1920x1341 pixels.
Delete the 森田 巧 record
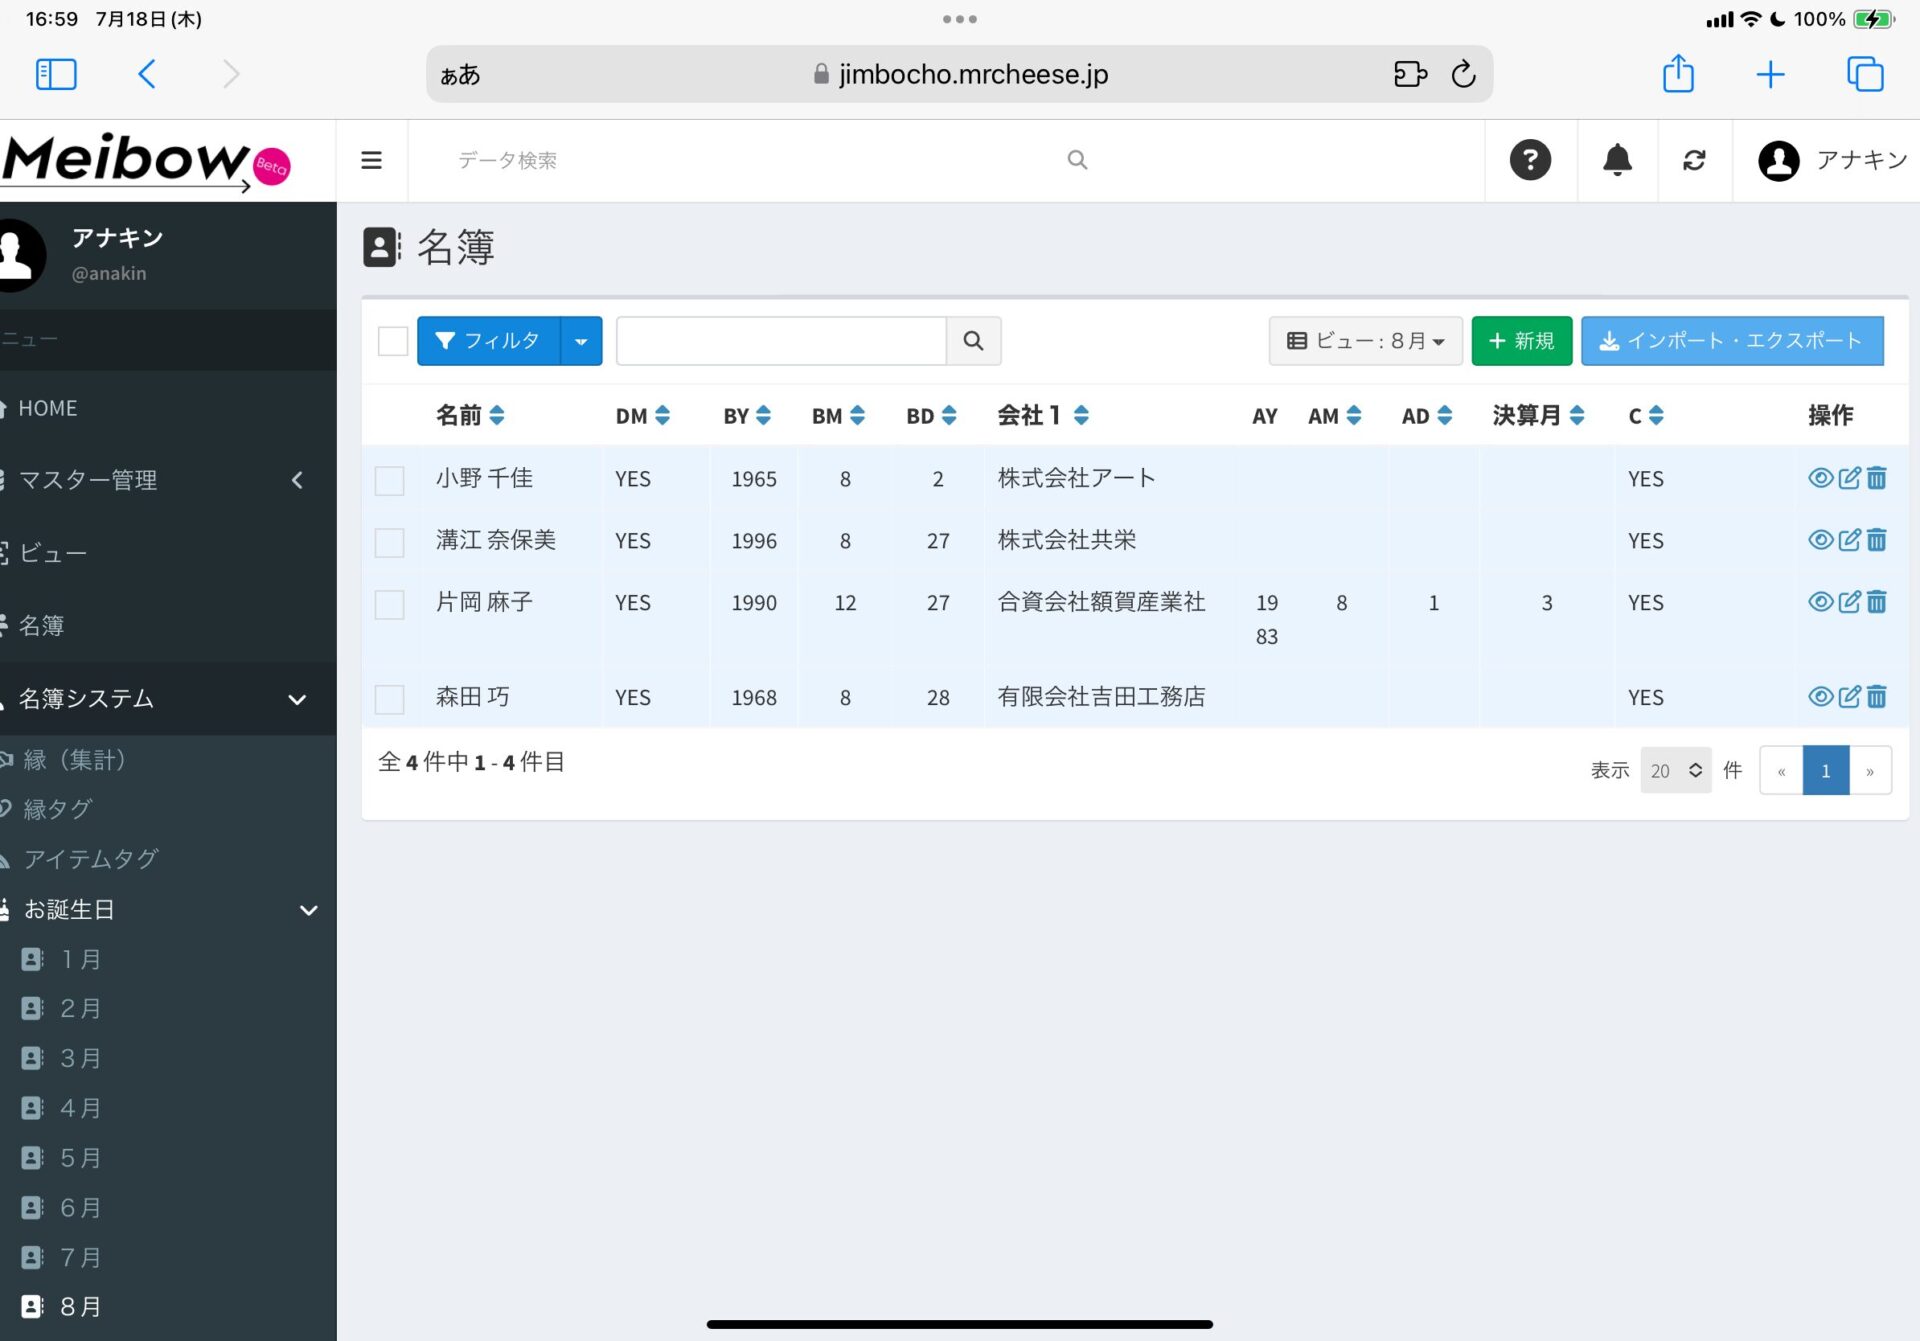tap(1877, 697)
